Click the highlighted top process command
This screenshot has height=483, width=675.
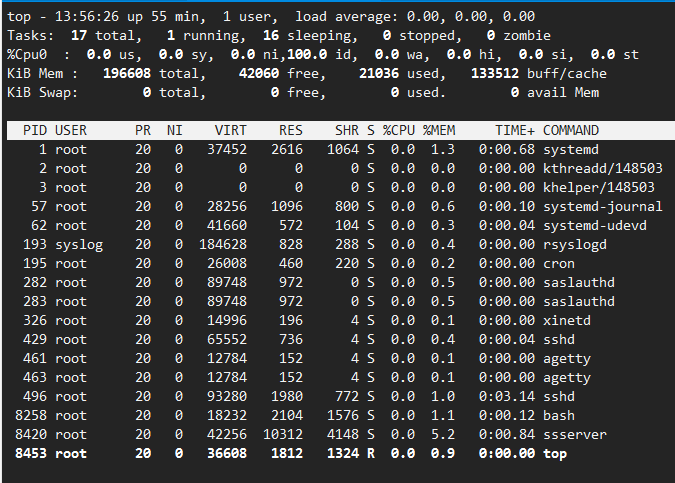click(x=554, y=452)
